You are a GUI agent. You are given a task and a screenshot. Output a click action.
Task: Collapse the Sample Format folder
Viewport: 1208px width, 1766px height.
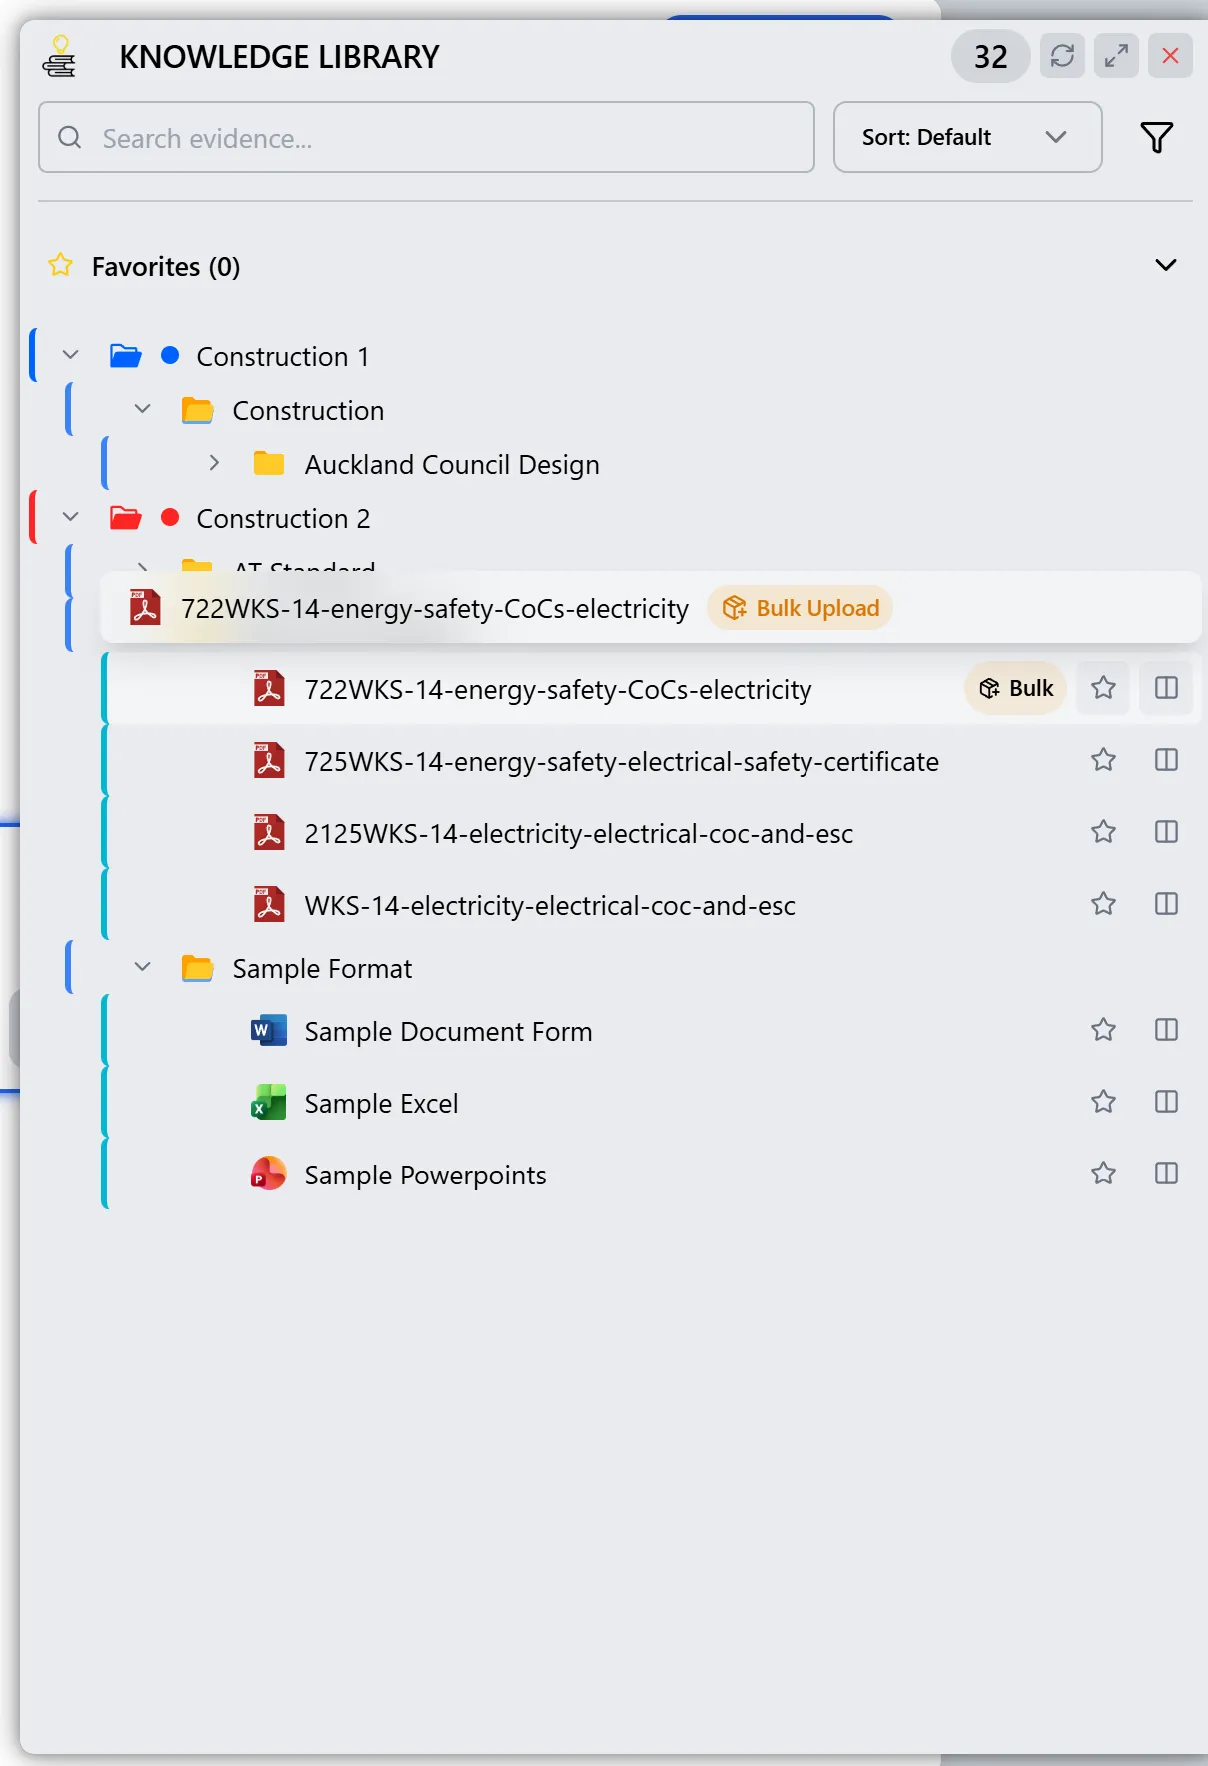coord(143,967)
